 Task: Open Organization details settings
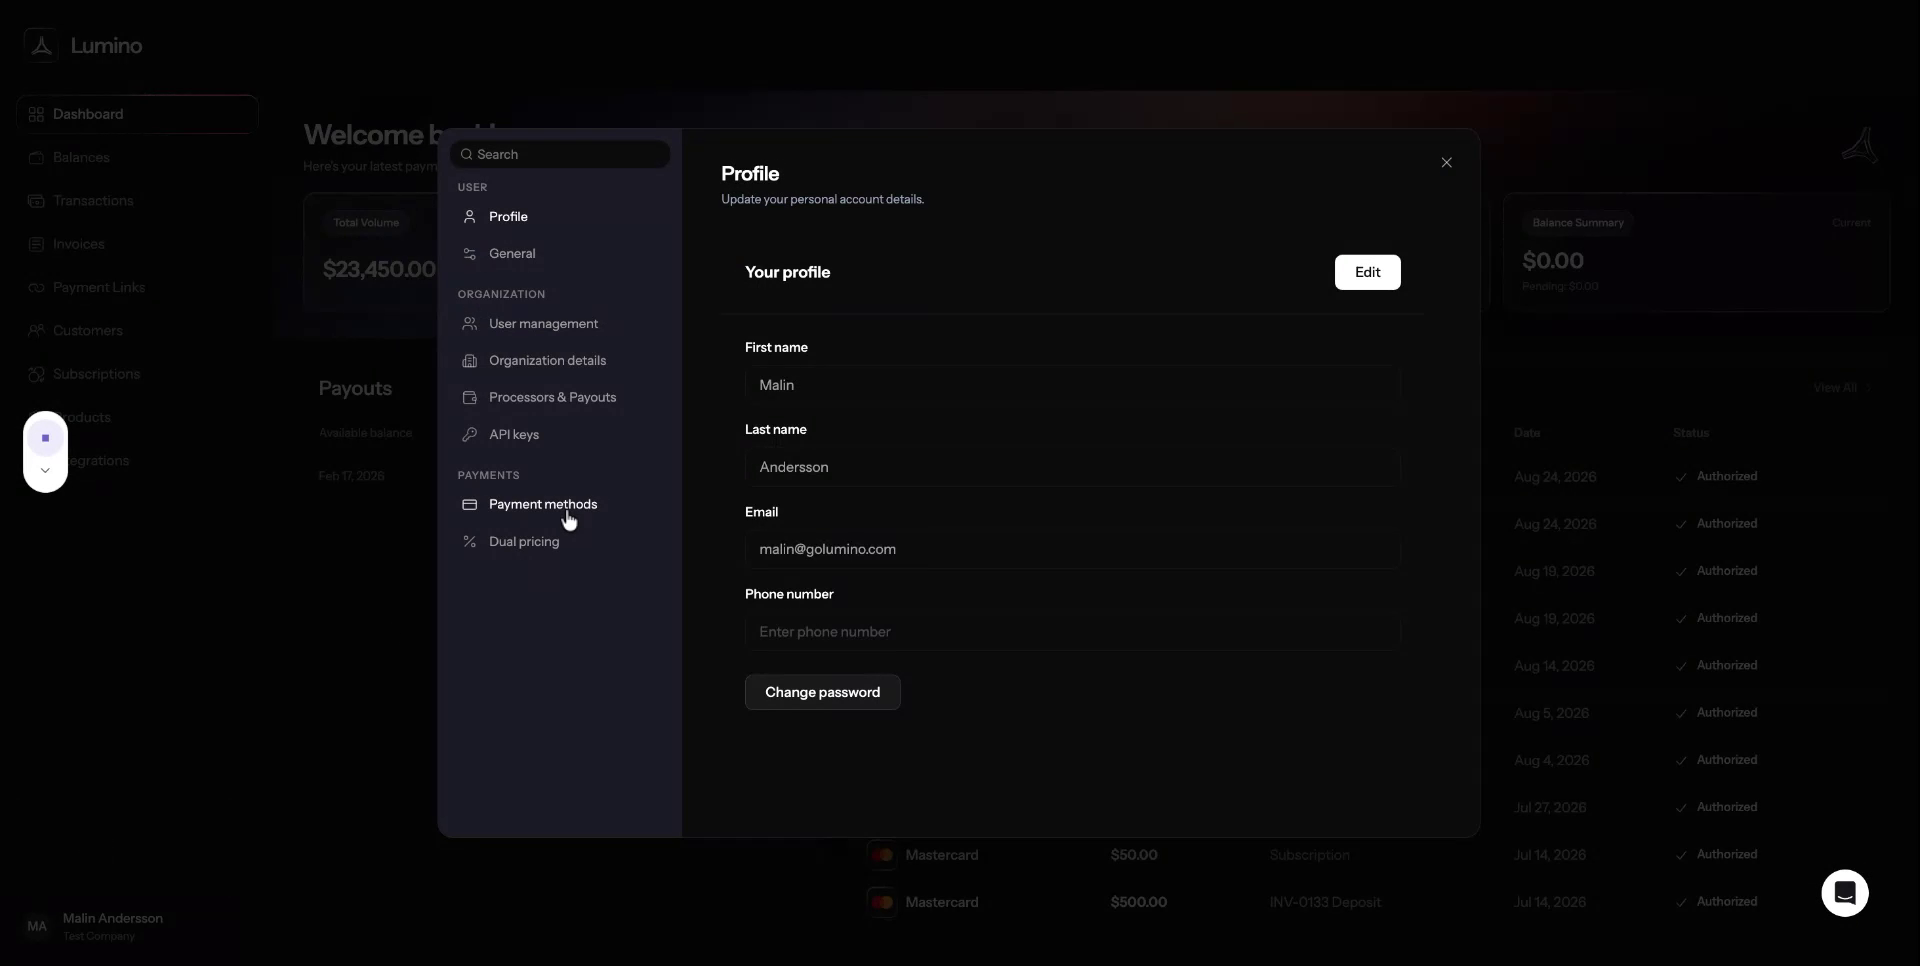[x=560, y=361]
